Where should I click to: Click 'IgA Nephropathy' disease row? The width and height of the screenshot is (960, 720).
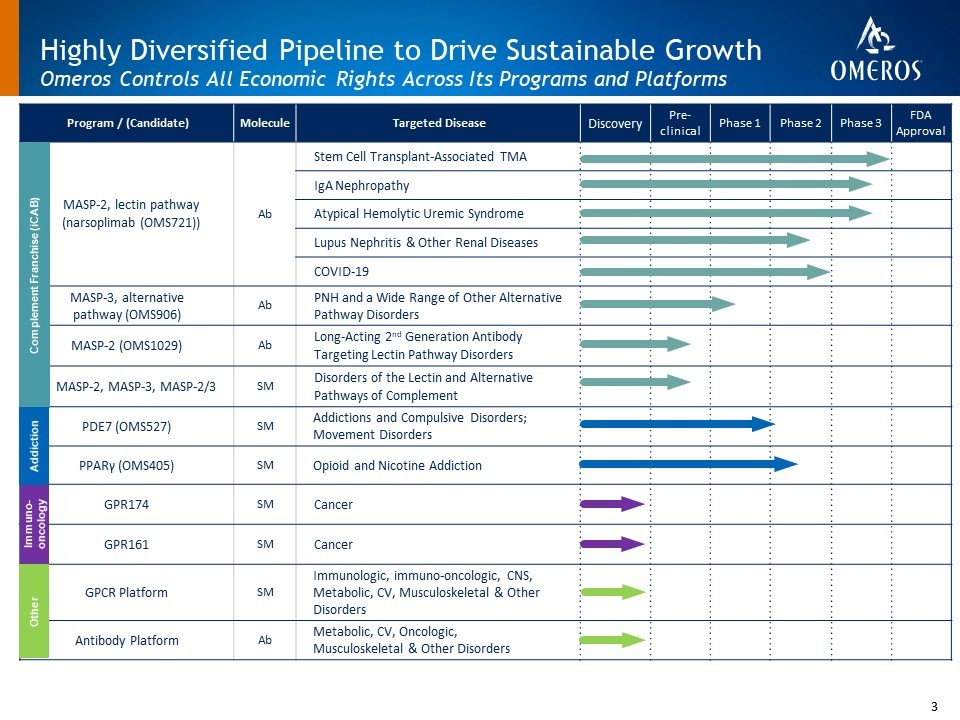coord(361,186)
